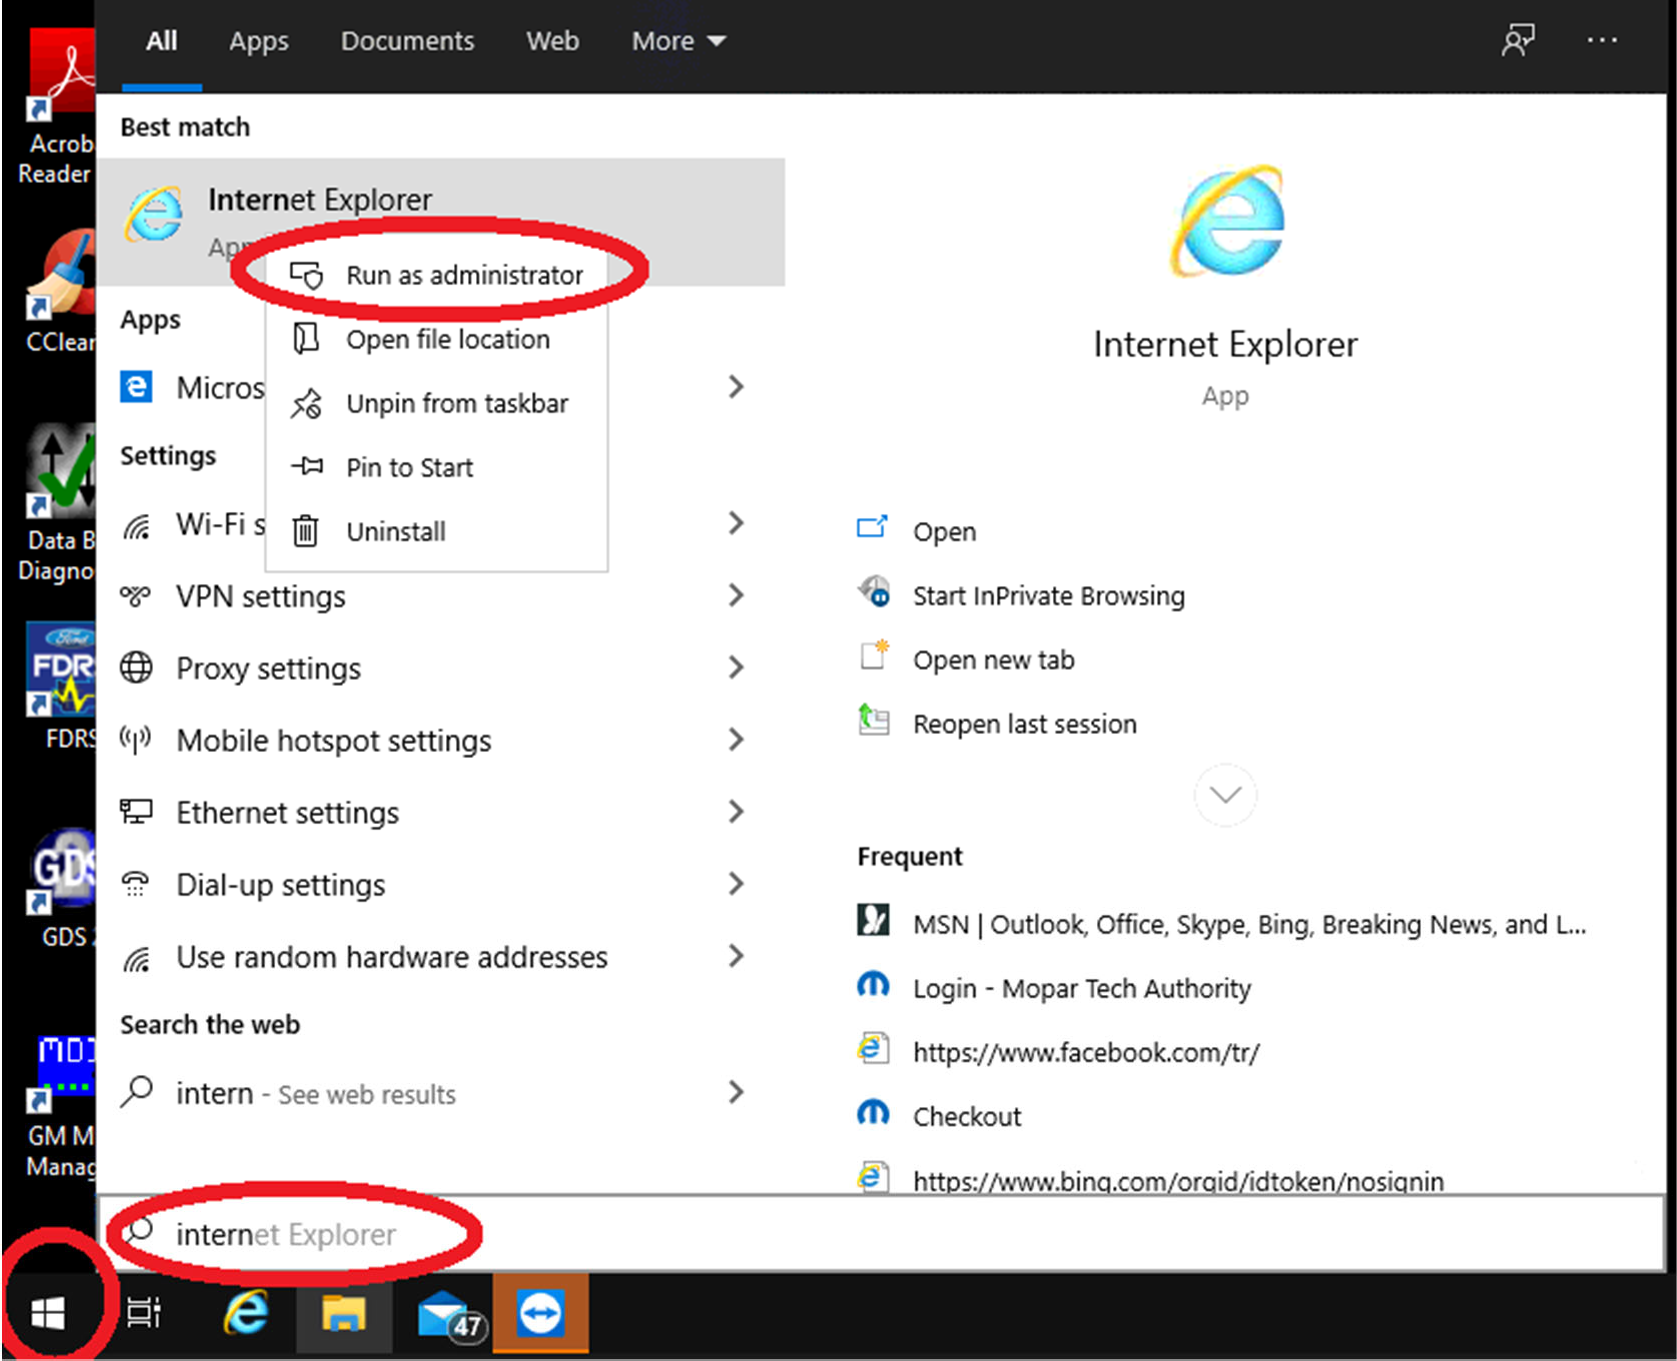The height and width of the screenshot is (1361, 1677).
Task: Open TeamViewer from the taskbar
Action: pyautogui.click(x=541, y=1313)
